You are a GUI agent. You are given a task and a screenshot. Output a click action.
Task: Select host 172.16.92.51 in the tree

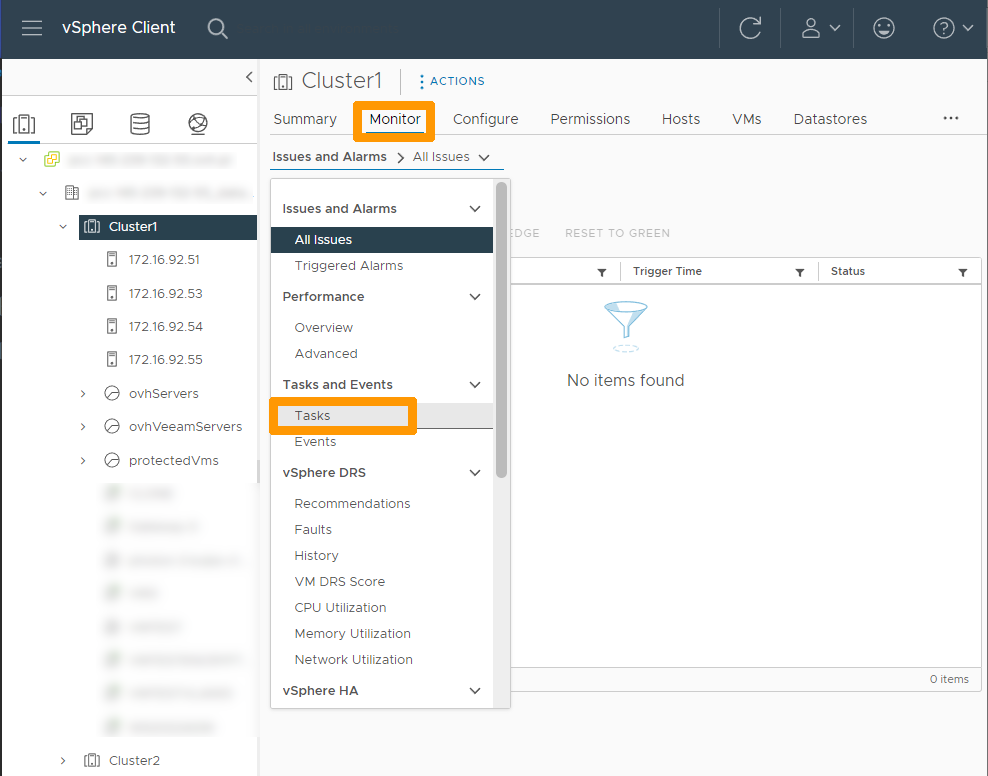(x=164, y=260)
